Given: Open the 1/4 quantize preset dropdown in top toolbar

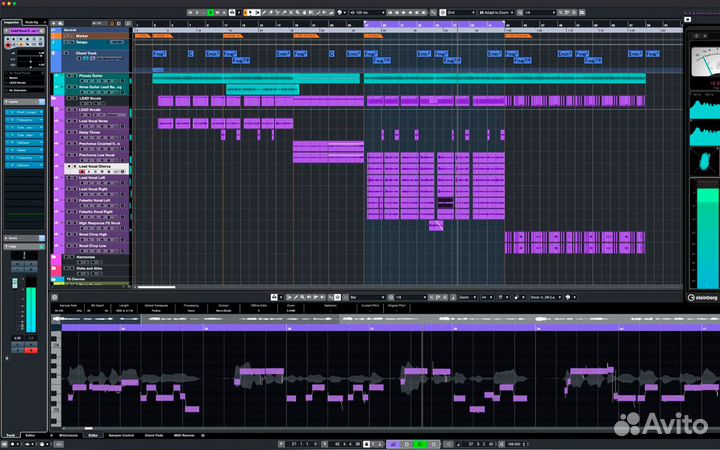Looking at the screenshot, I should pos(540,13).
